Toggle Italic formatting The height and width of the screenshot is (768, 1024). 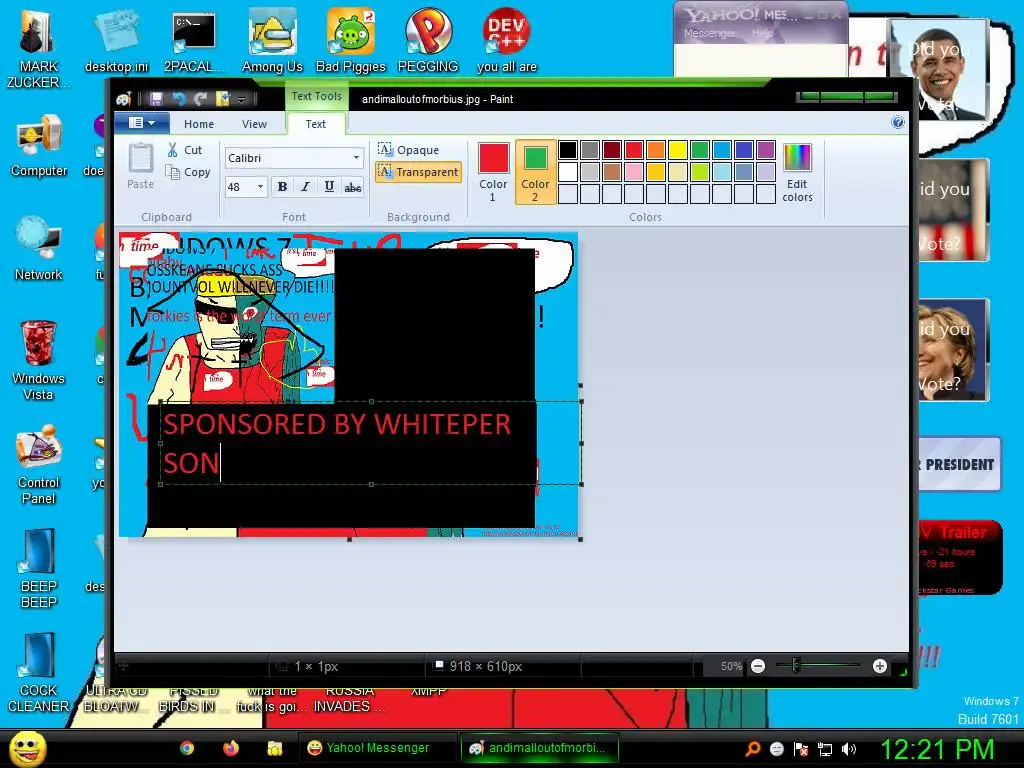coord(305,187)
